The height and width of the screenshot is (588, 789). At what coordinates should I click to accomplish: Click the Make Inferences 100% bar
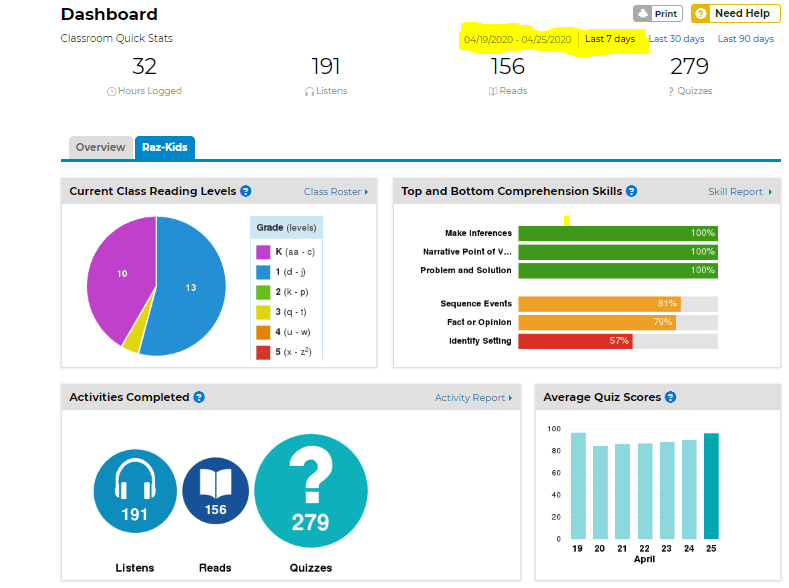click(x=618, y=233)
